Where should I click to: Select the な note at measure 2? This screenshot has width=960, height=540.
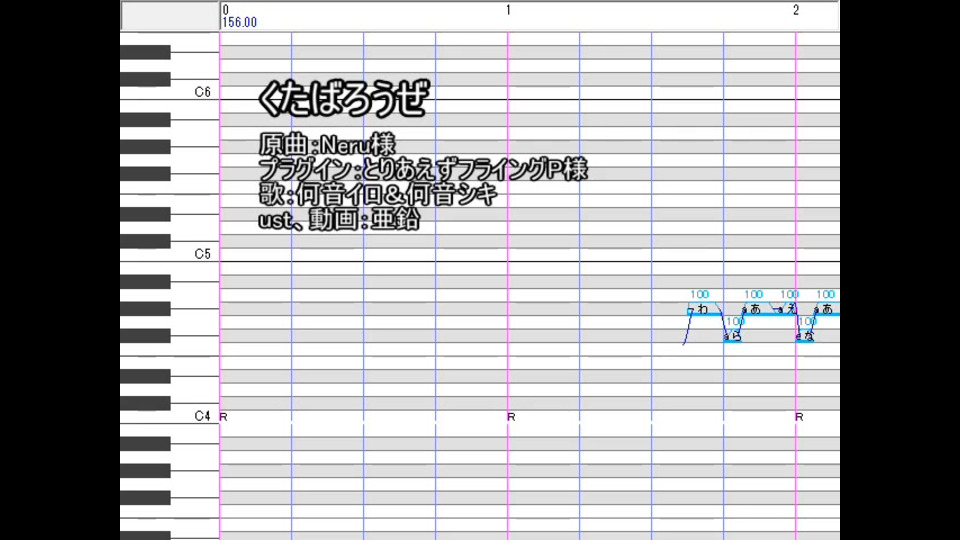804,336
